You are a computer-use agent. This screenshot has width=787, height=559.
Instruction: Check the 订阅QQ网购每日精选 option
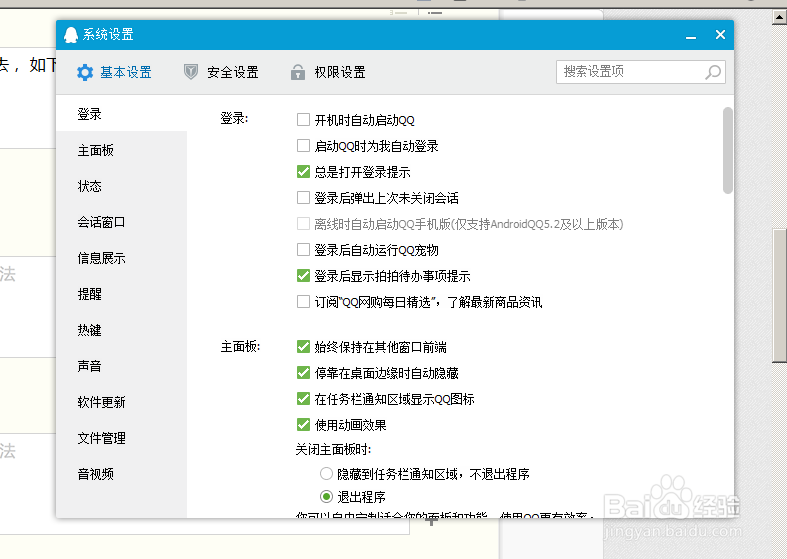tap(303, 302)
